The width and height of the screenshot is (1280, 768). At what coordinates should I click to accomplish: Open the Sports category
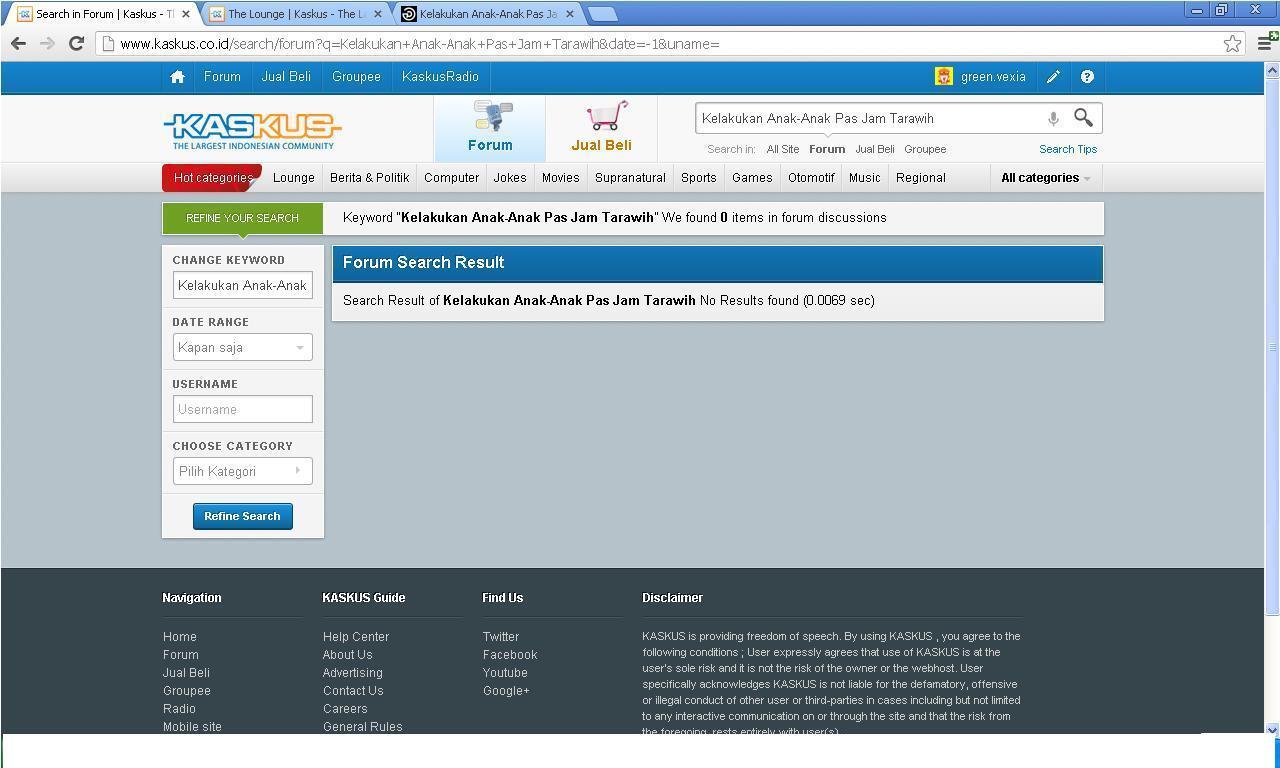tap(698, 178)
